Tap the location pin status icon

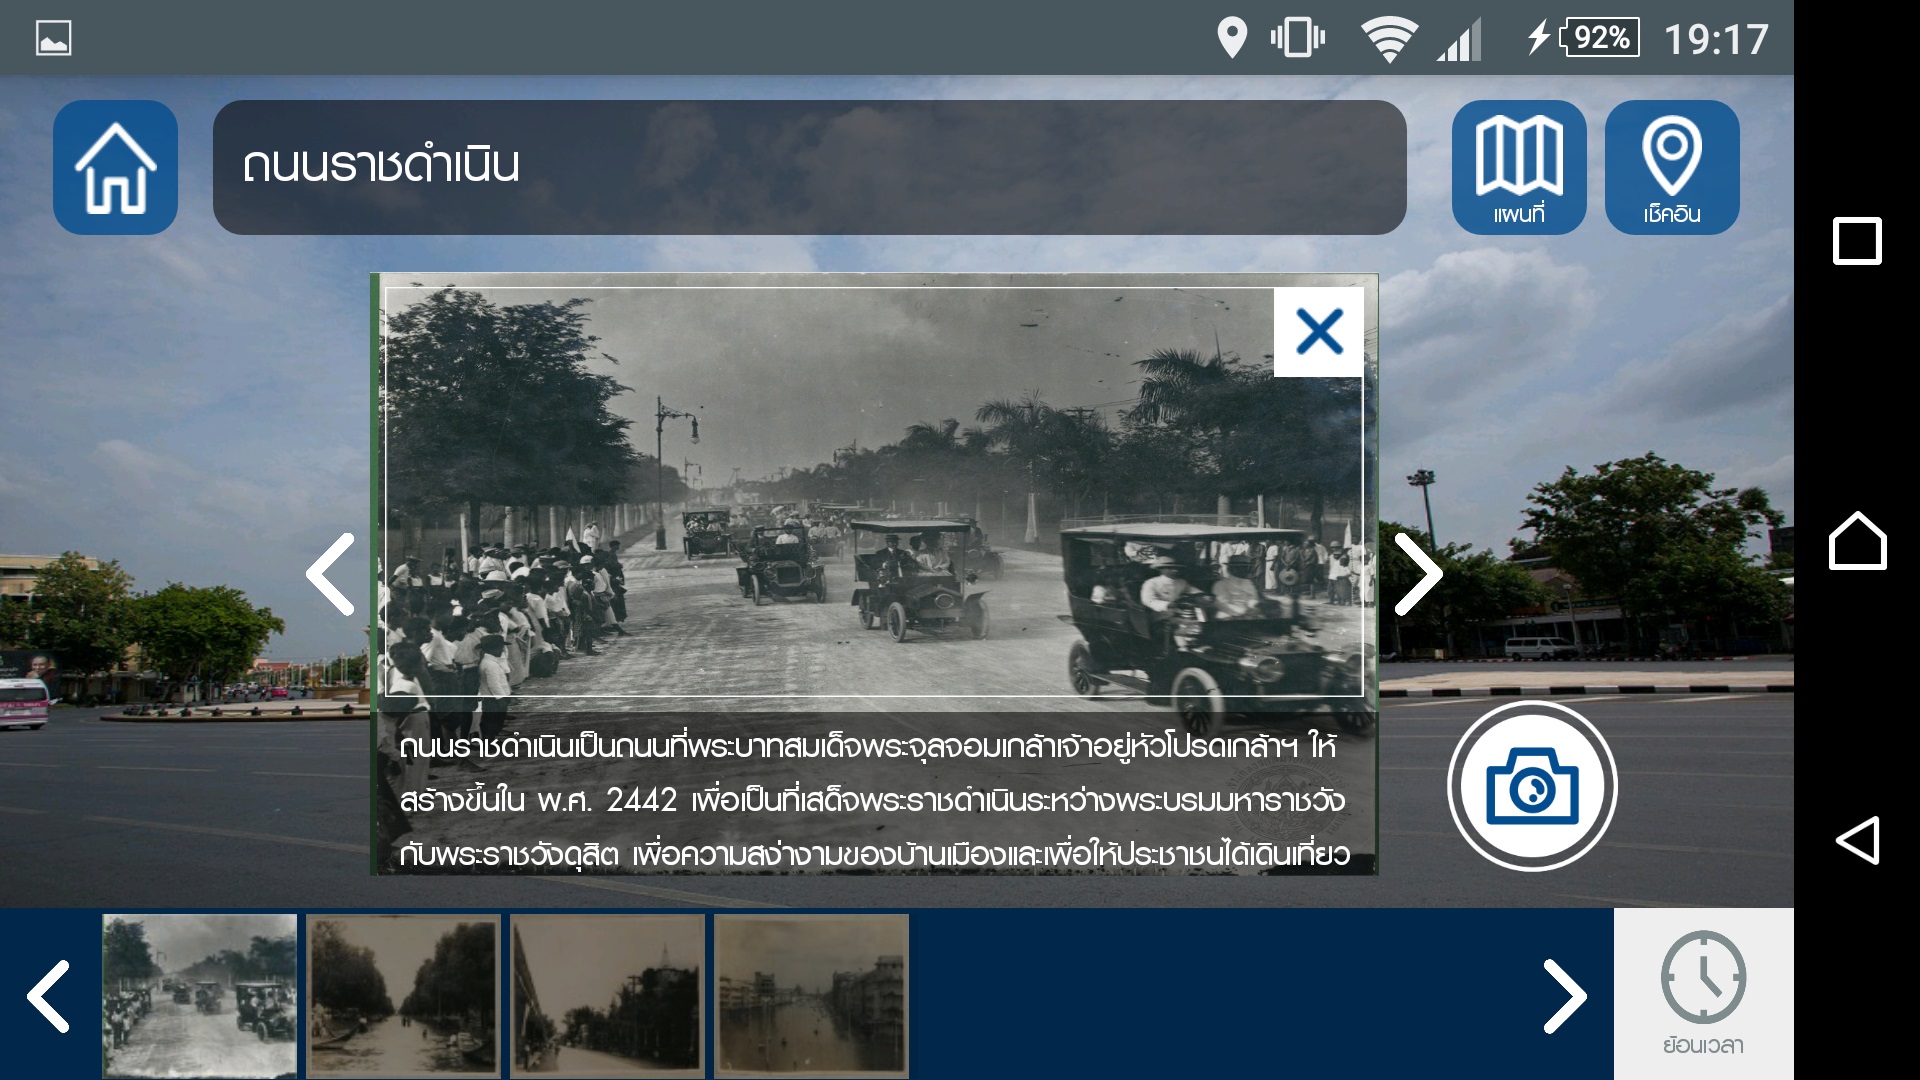[1232, 39]
